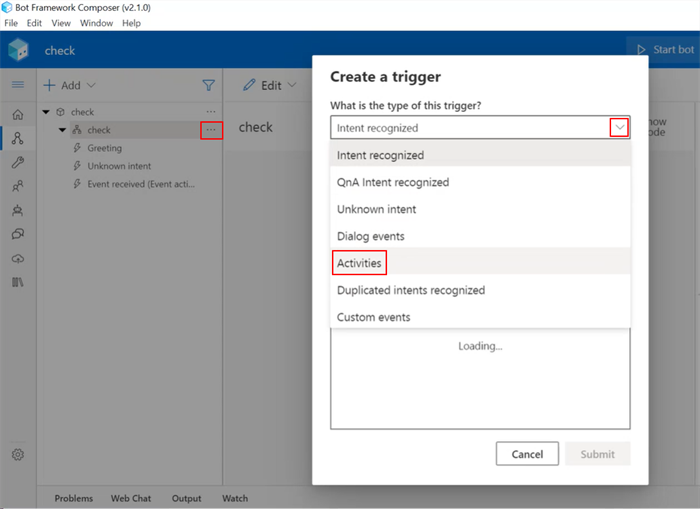Viewport: 700px width, 509px height.
Task: Collapse the root check bot node
Action: click(46, 112)
